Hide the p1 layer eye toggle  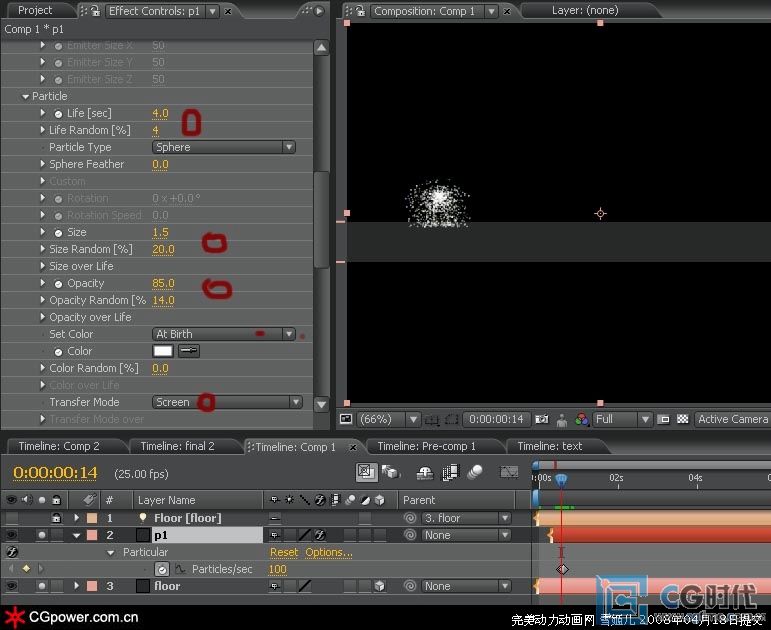[x=11, y=535]
